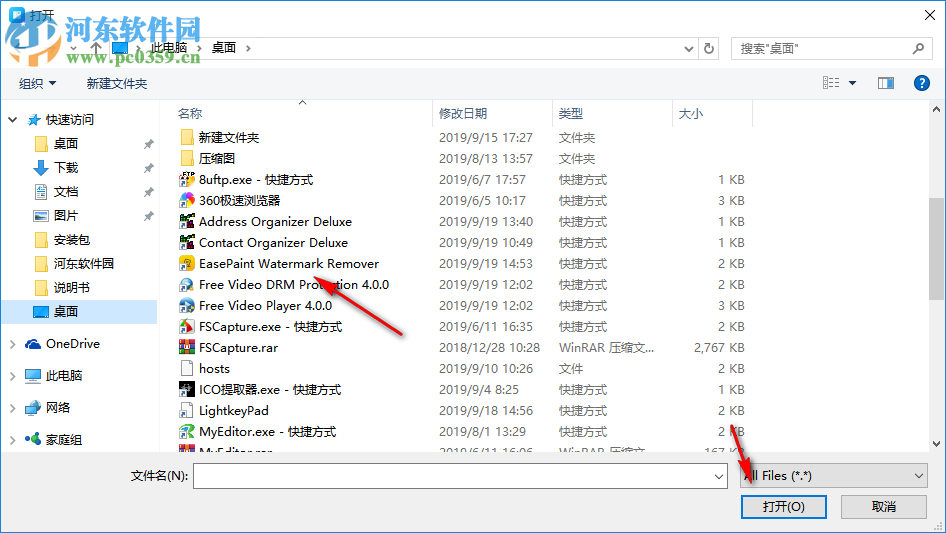Click the LightkeyPad shortcut icon
946x533 pixels.
point(187,410)
